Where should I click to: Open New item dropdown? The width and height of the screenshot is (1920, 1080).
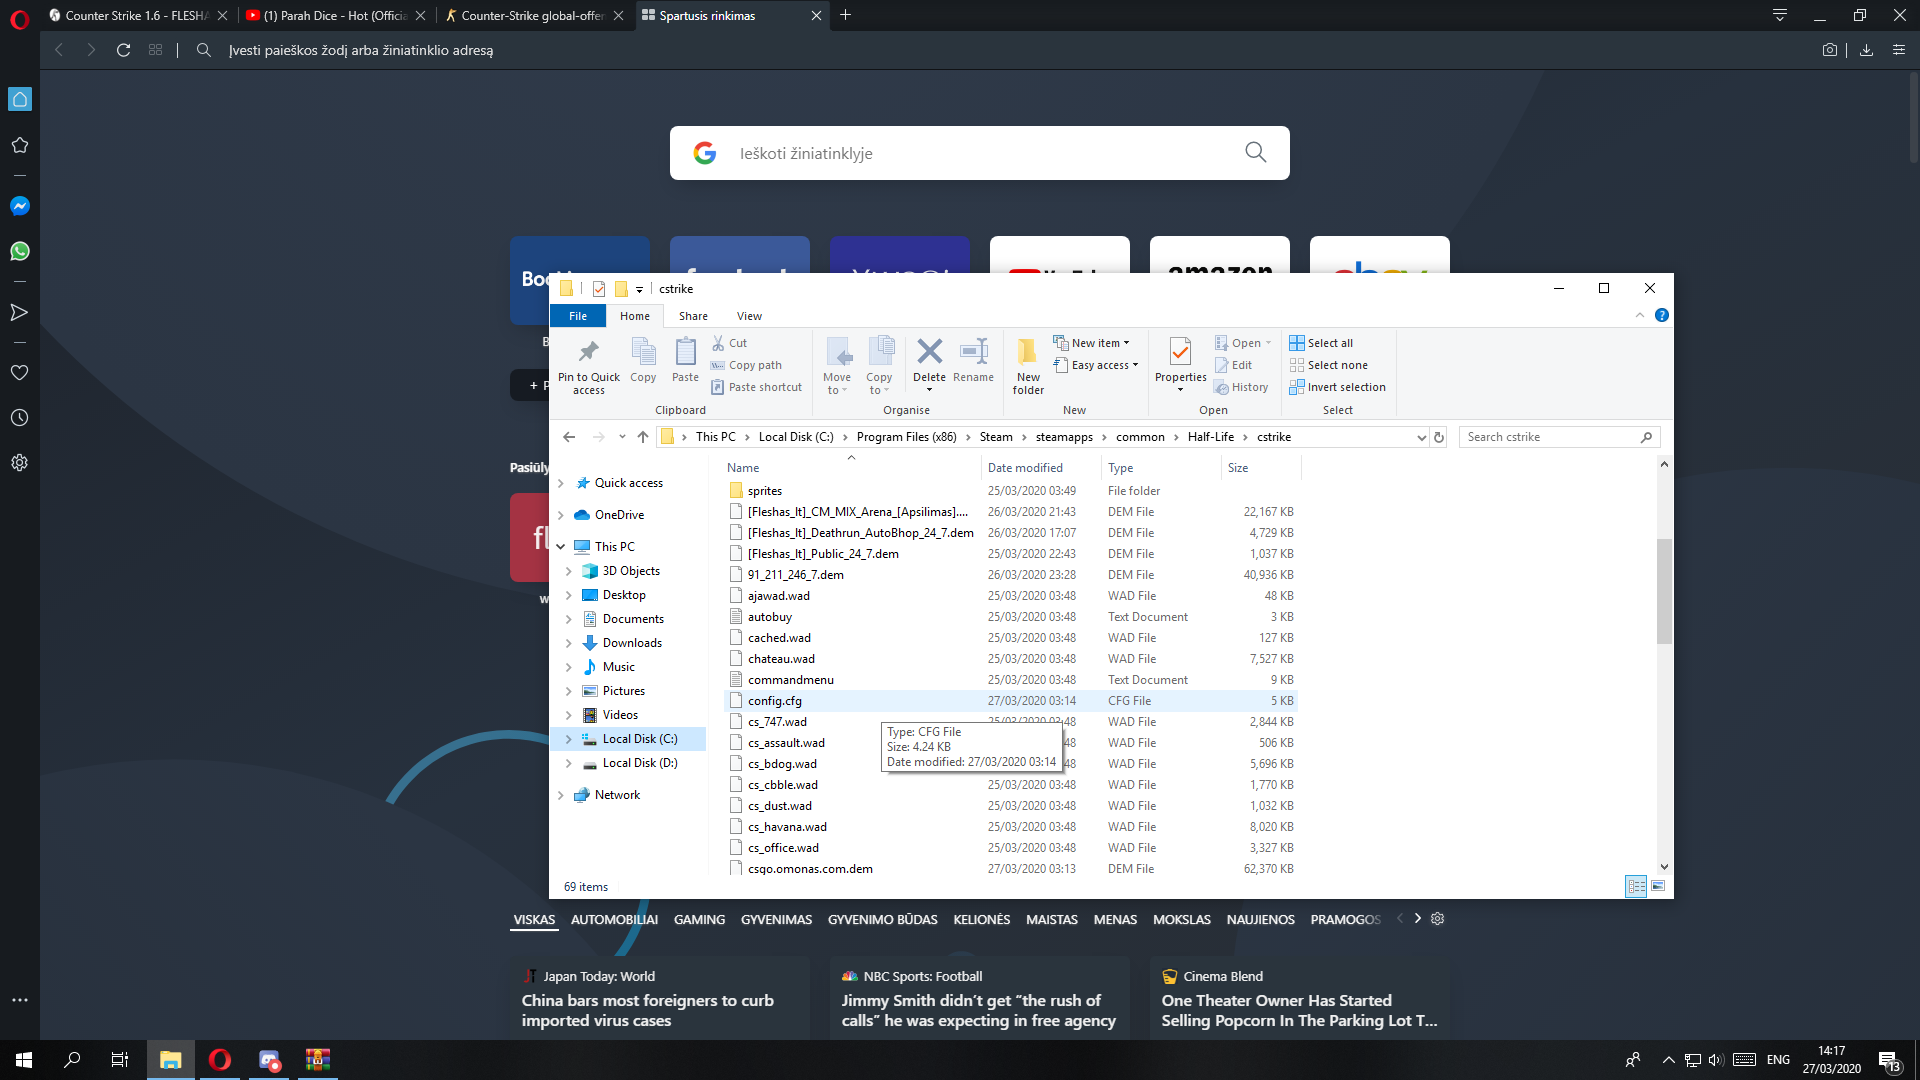(x=1091, y=343)
